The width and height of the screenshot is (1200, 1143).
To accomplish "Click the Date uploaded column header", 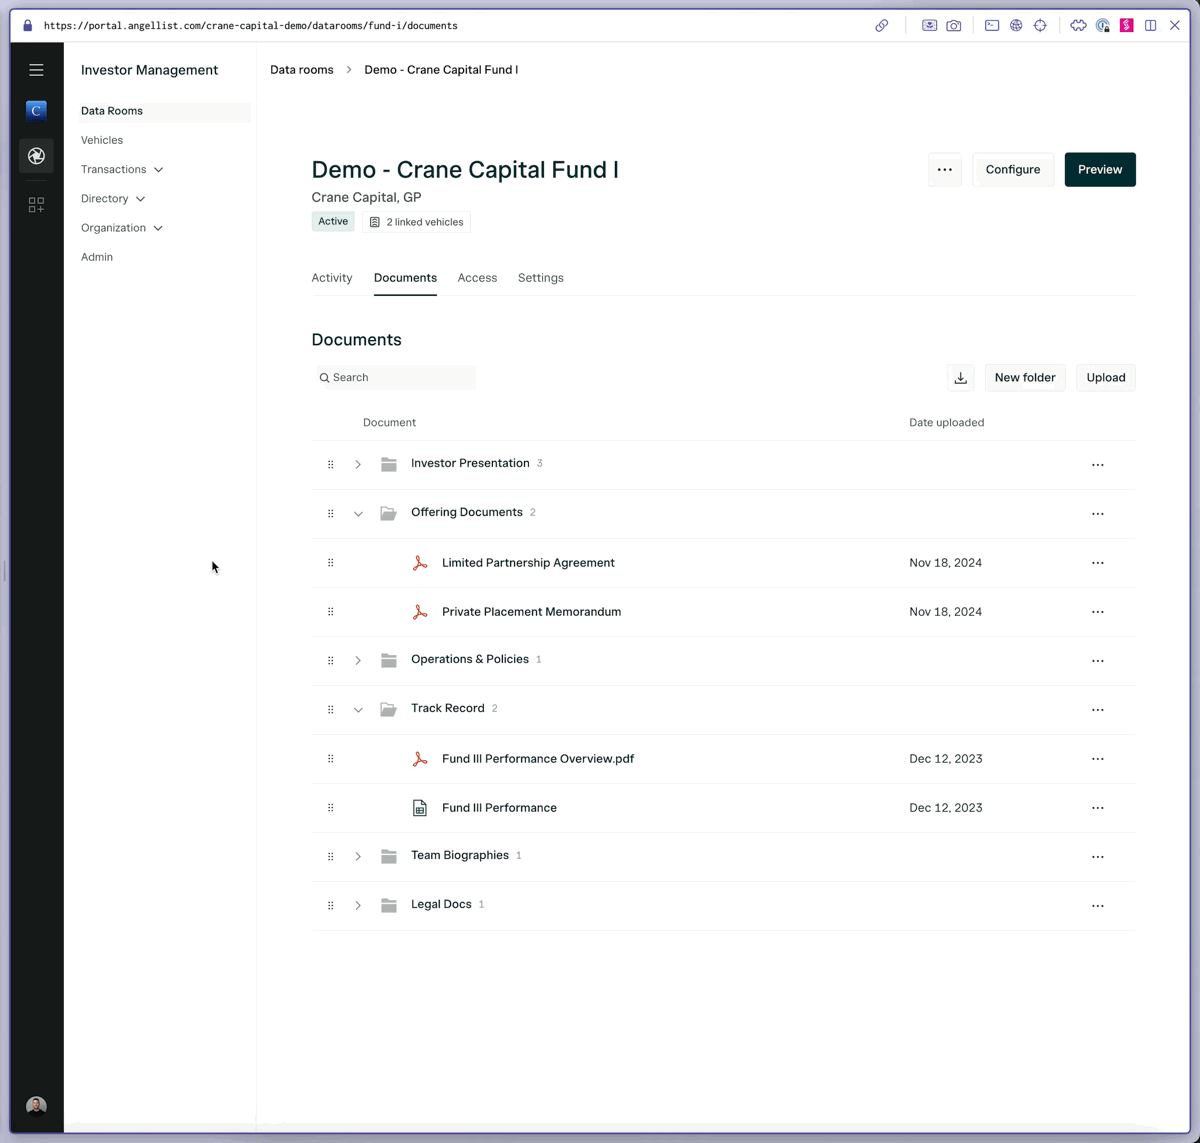I will [x=946, y=423].
